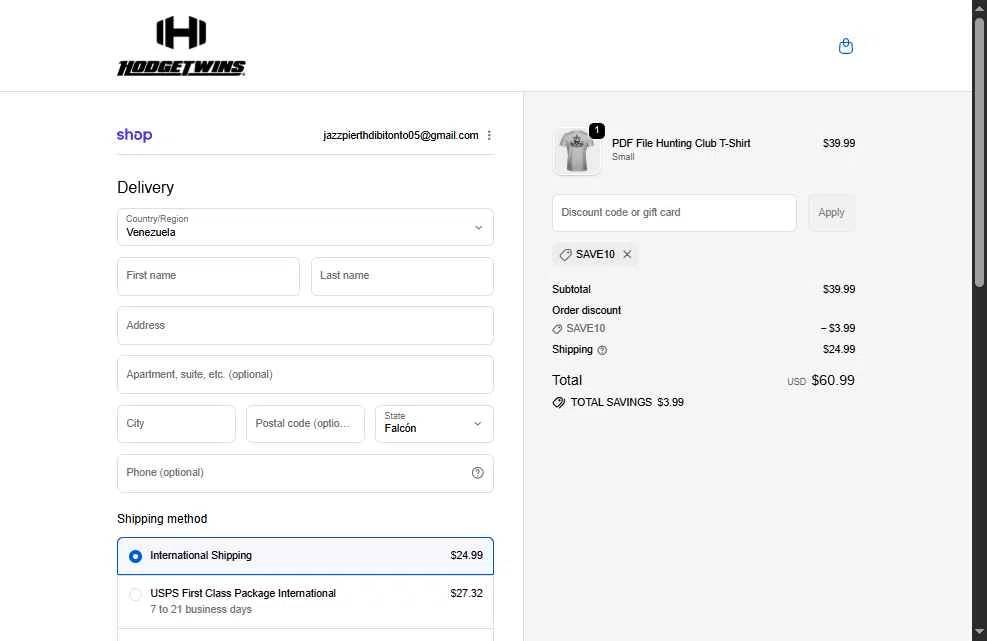Click the total savings tag icon

pos(558,402)
